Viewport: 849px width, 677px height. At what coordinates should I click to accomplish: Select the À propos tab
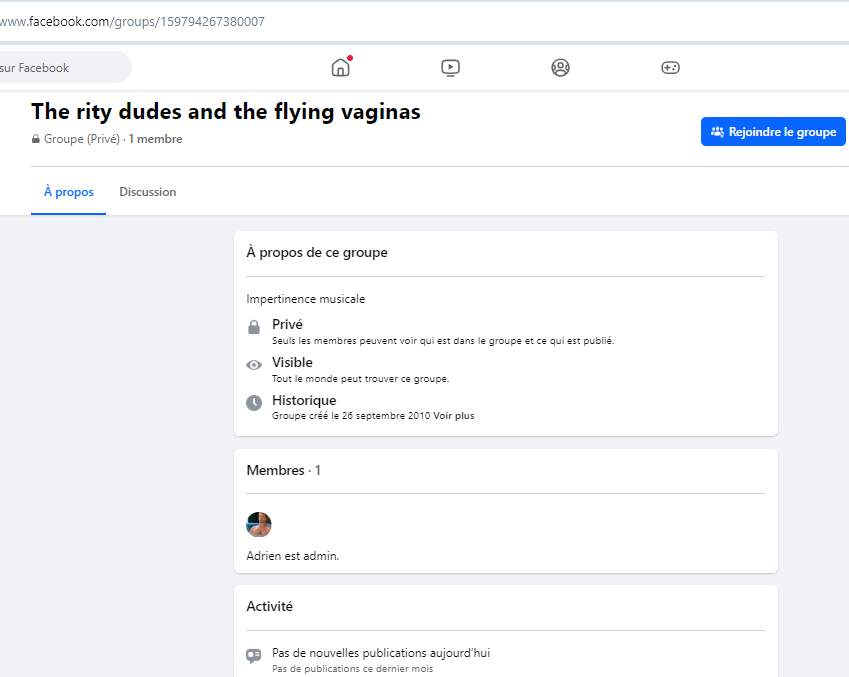(69, 192)
